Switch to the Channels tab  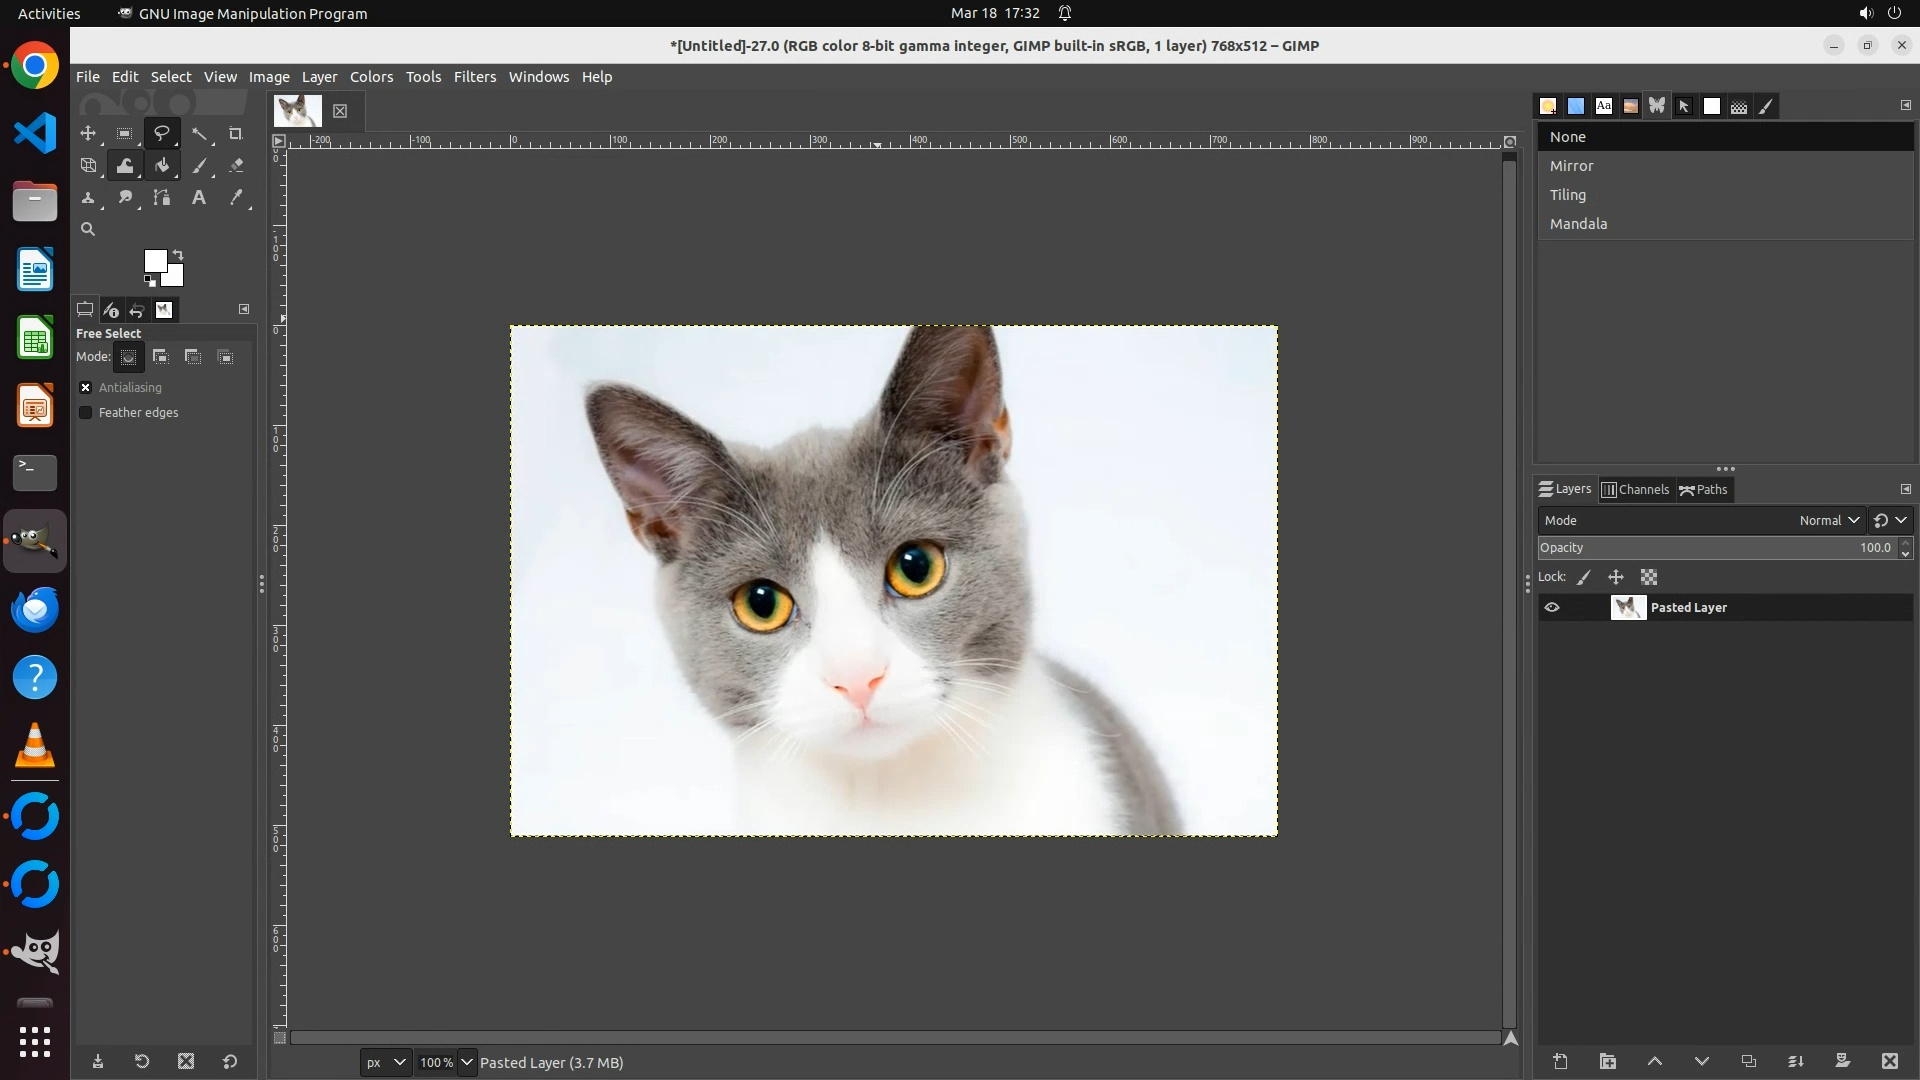[1635, 489]
